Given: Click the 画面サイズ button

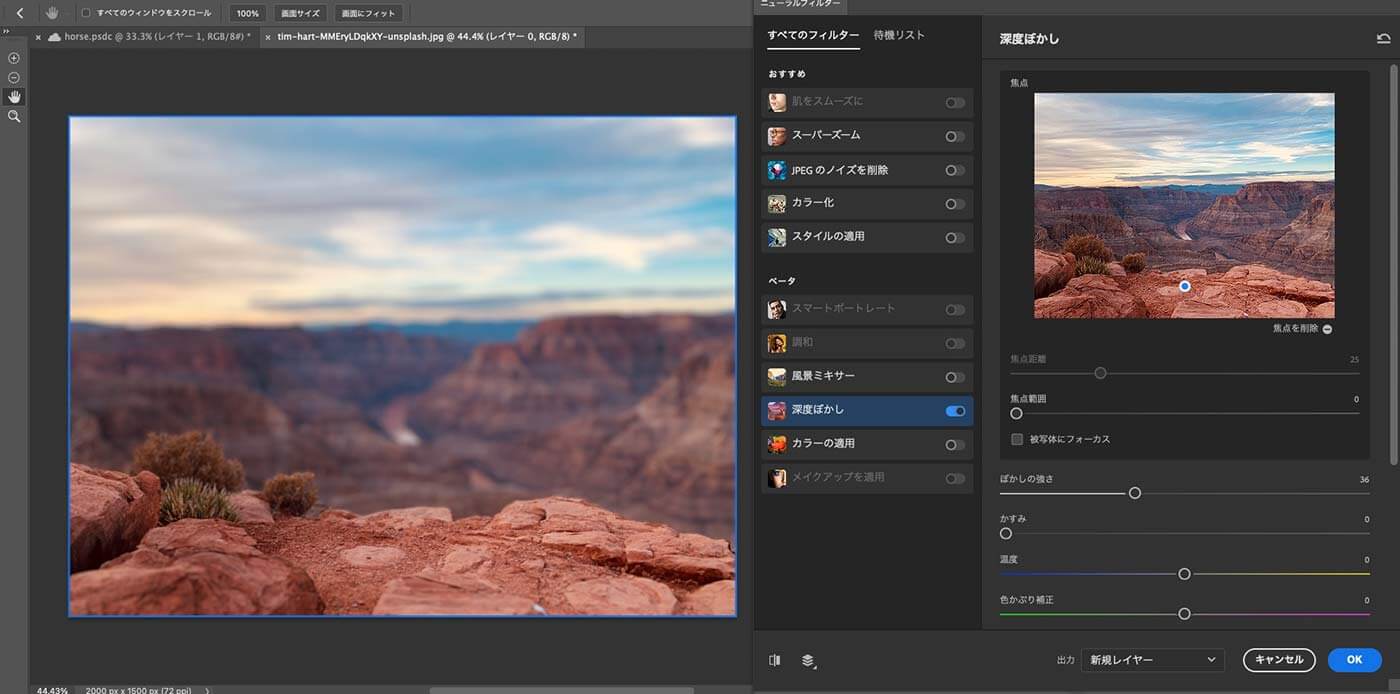Looking at the screenshot, I should pyautogui.click(x=300, y=13).
